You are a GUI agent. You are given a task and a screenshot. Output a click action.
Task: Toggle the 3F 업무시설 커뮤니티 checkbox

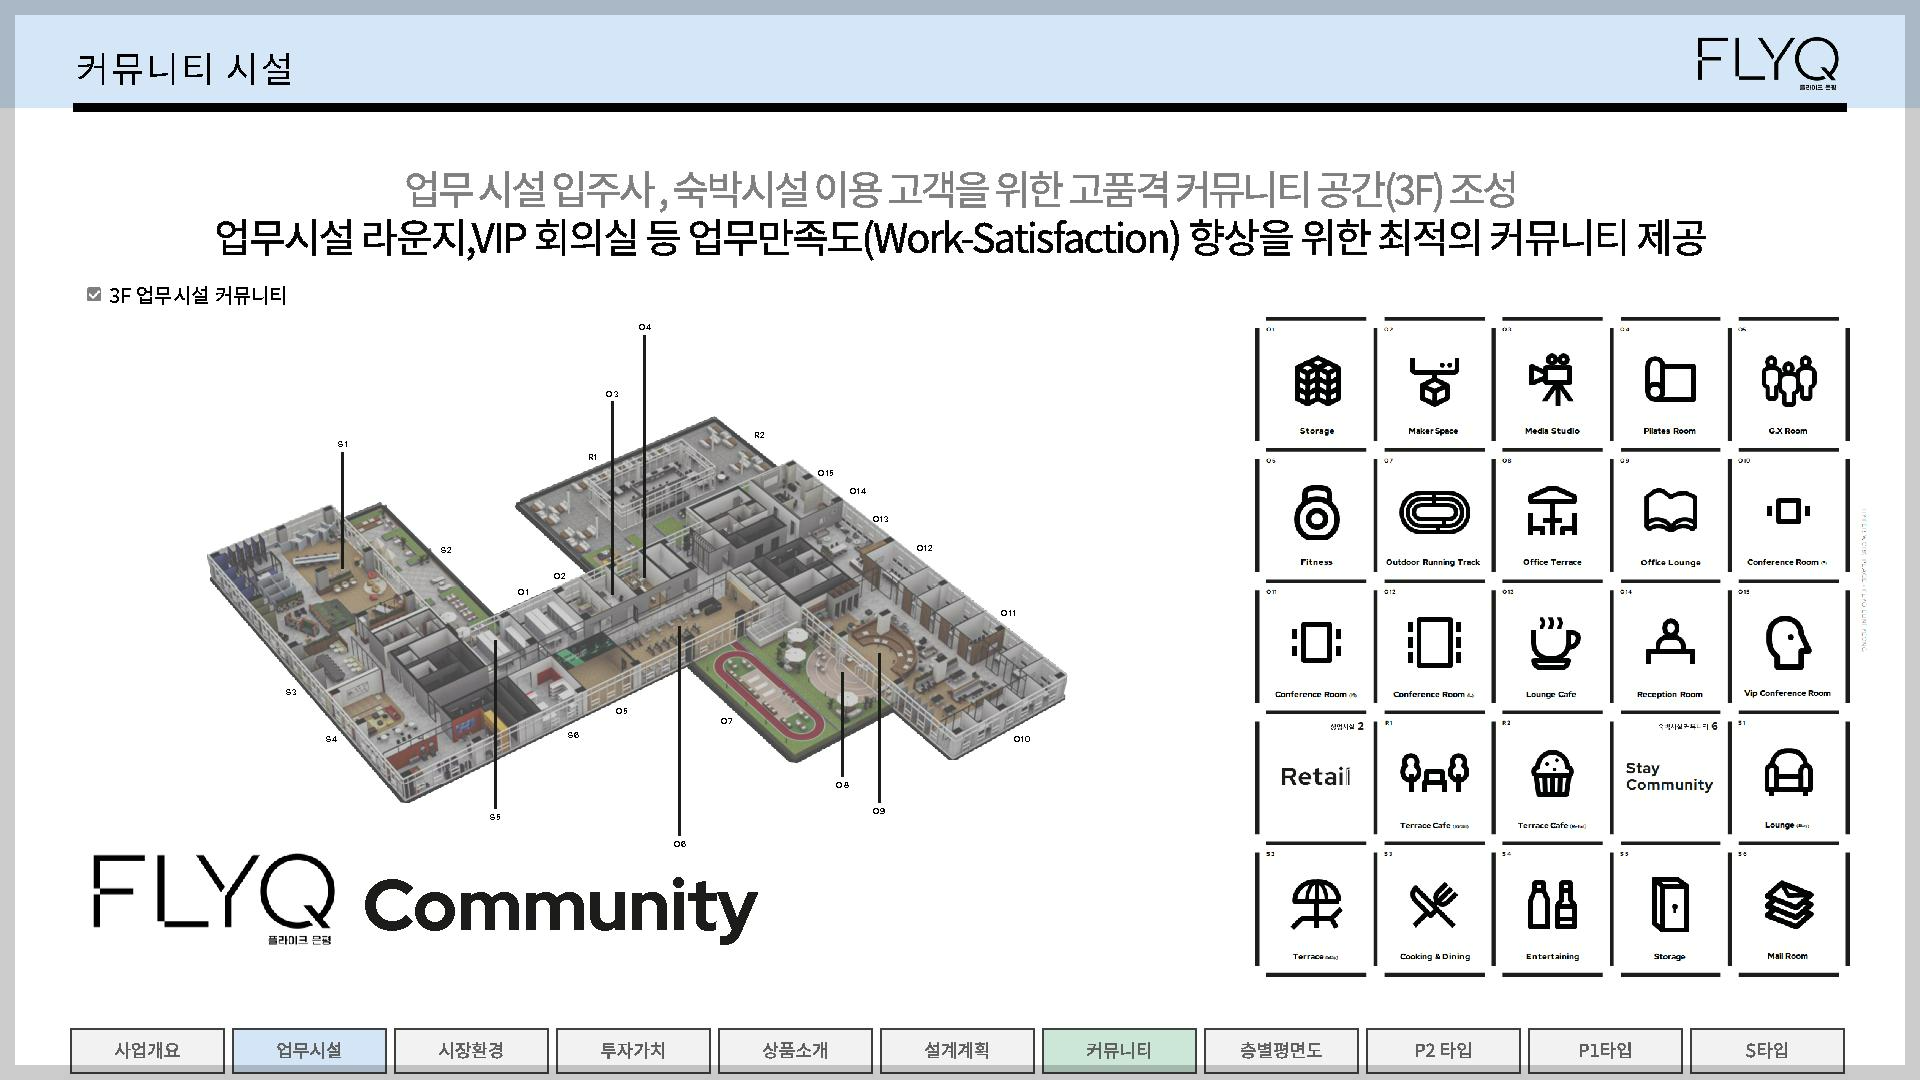pos(94,294)
